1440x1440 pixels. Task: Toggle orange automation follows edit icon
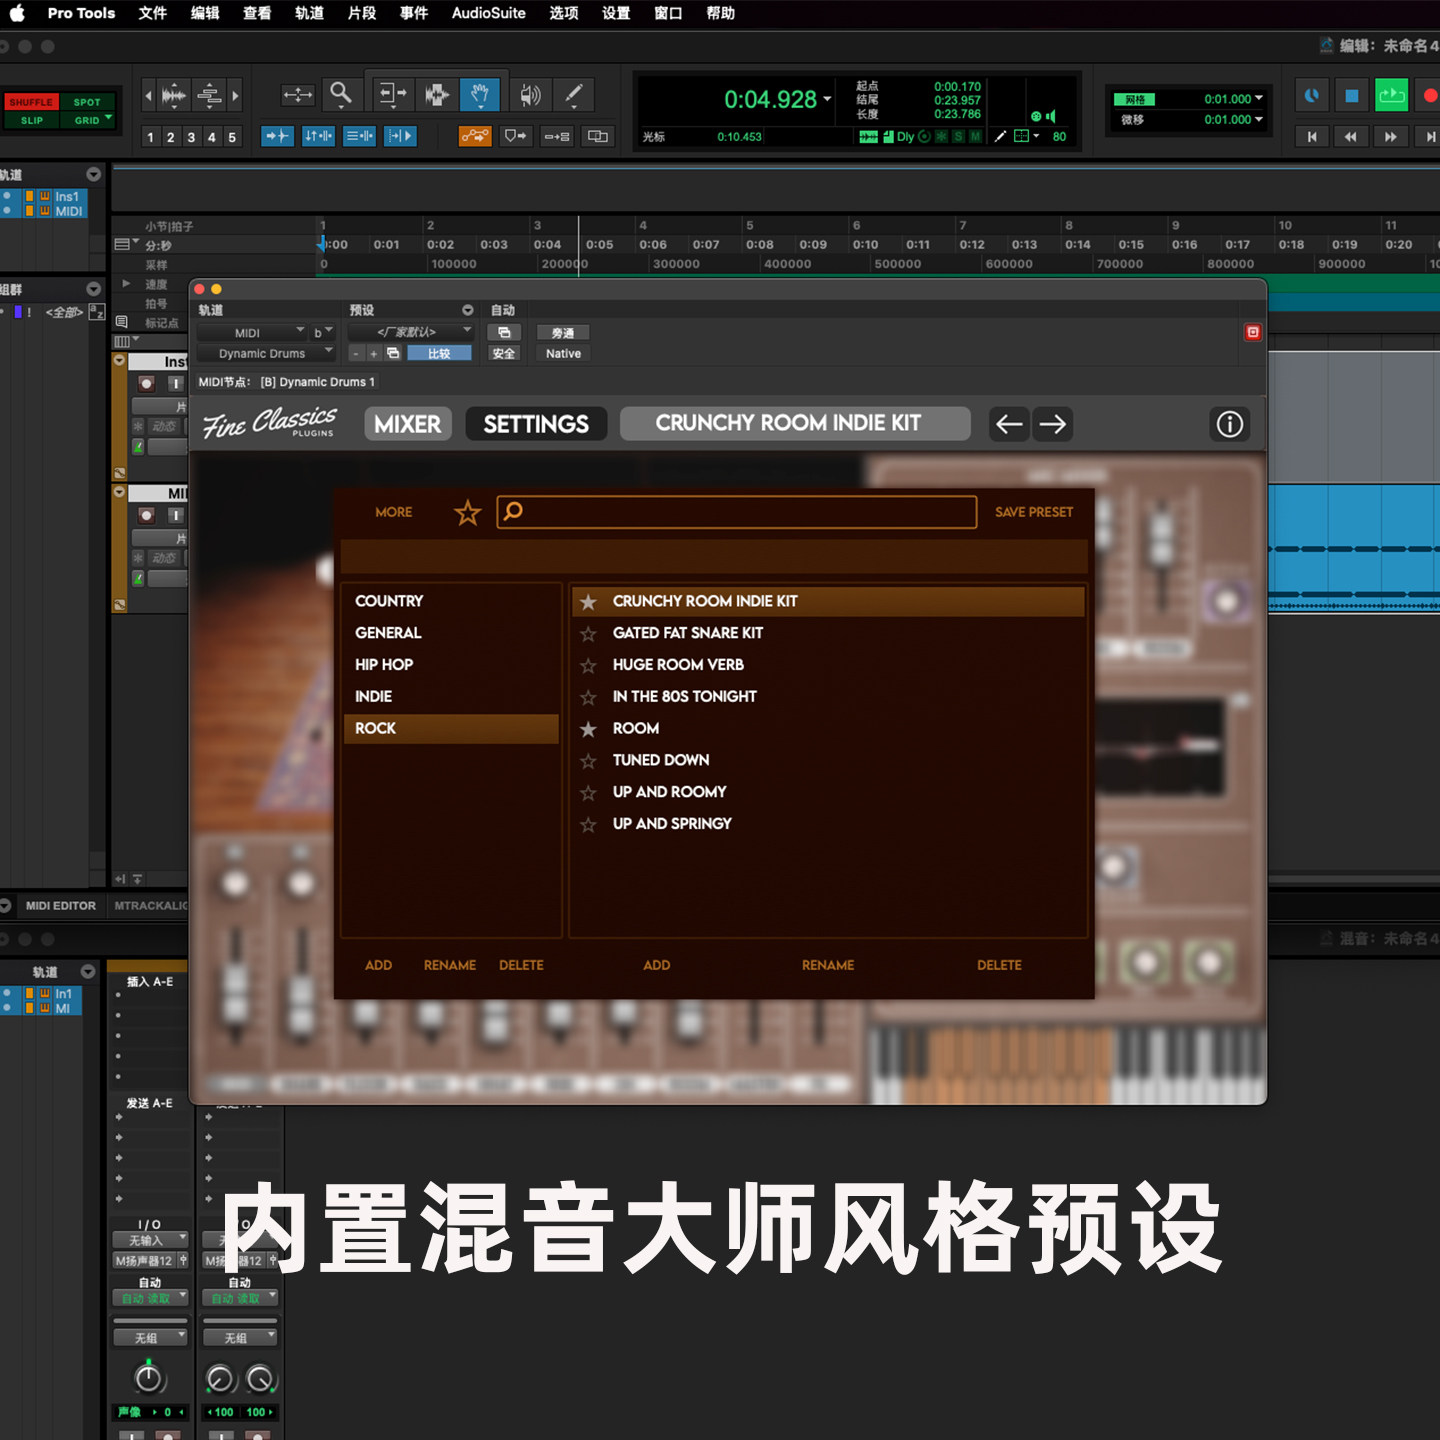(x=475, y=136)
